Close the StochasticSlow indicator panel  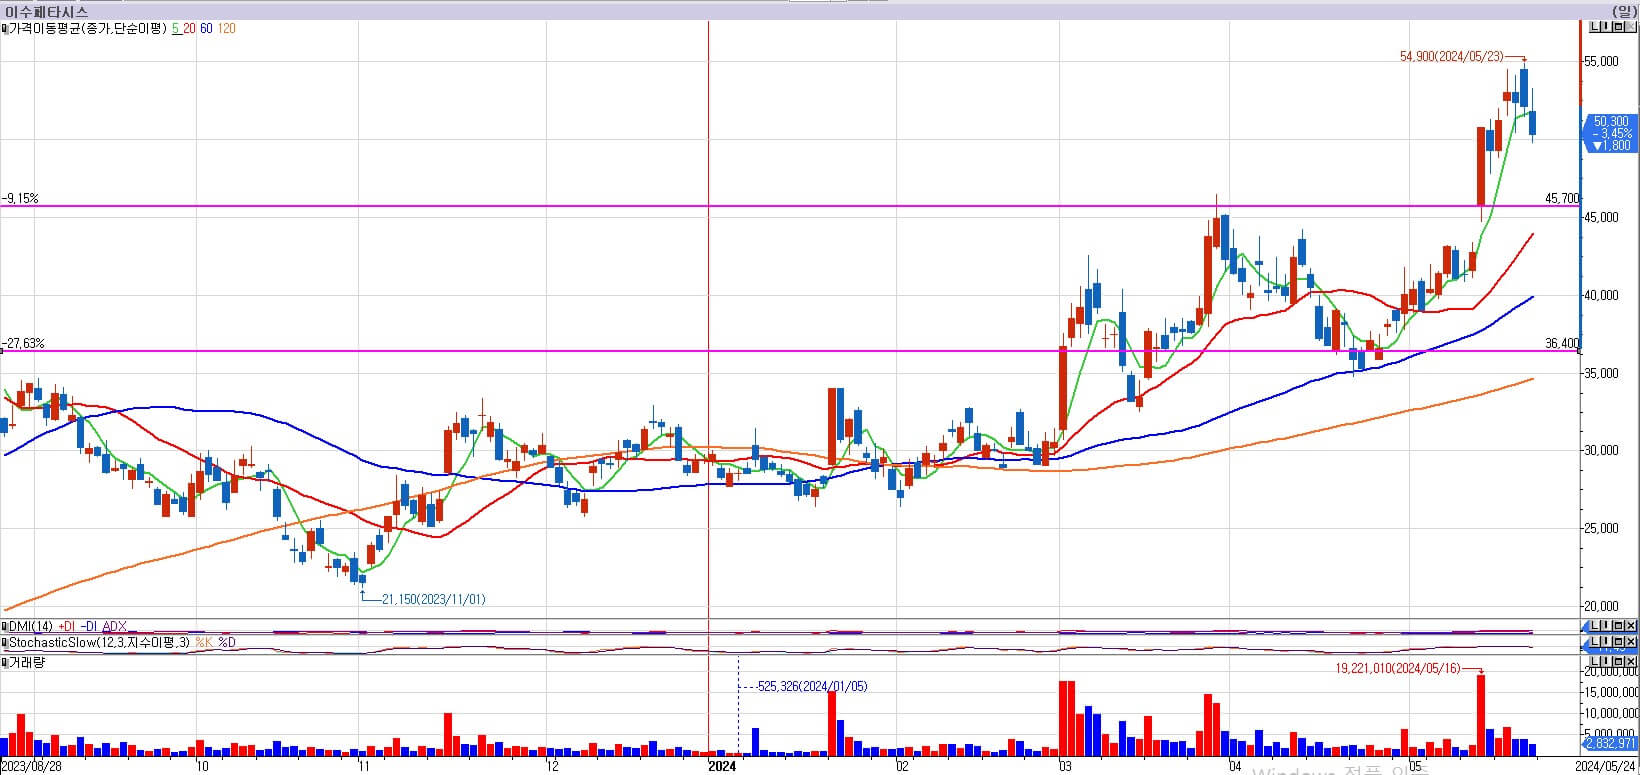1630,641
